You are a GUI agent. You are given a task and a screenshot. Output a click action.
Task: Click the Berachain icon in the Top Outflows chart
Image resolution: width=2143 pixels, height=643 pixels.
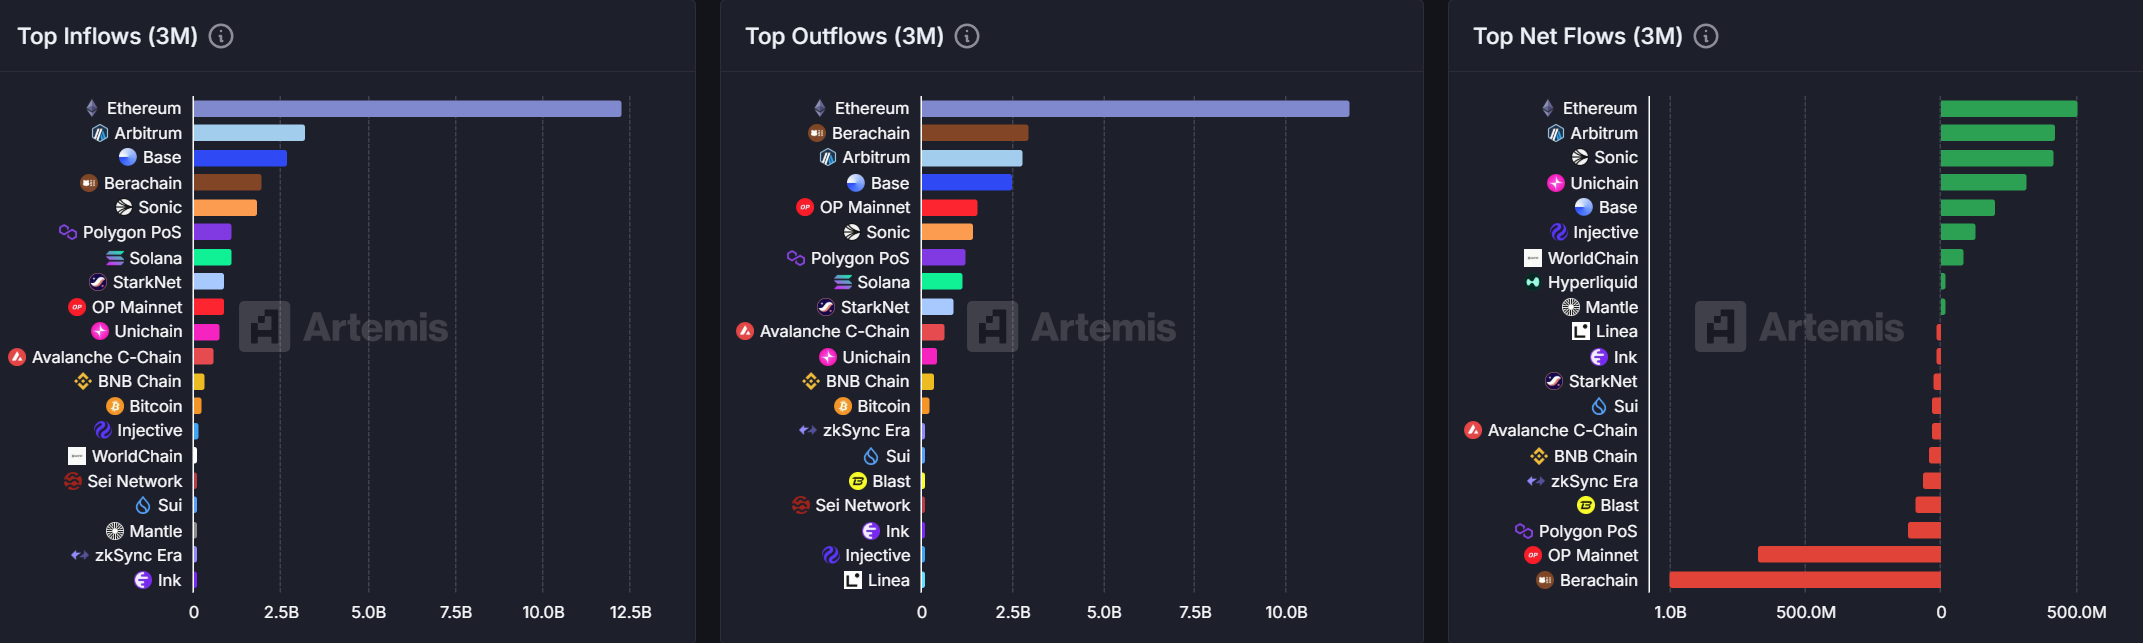pyautogui.click(x=817, y=133)
